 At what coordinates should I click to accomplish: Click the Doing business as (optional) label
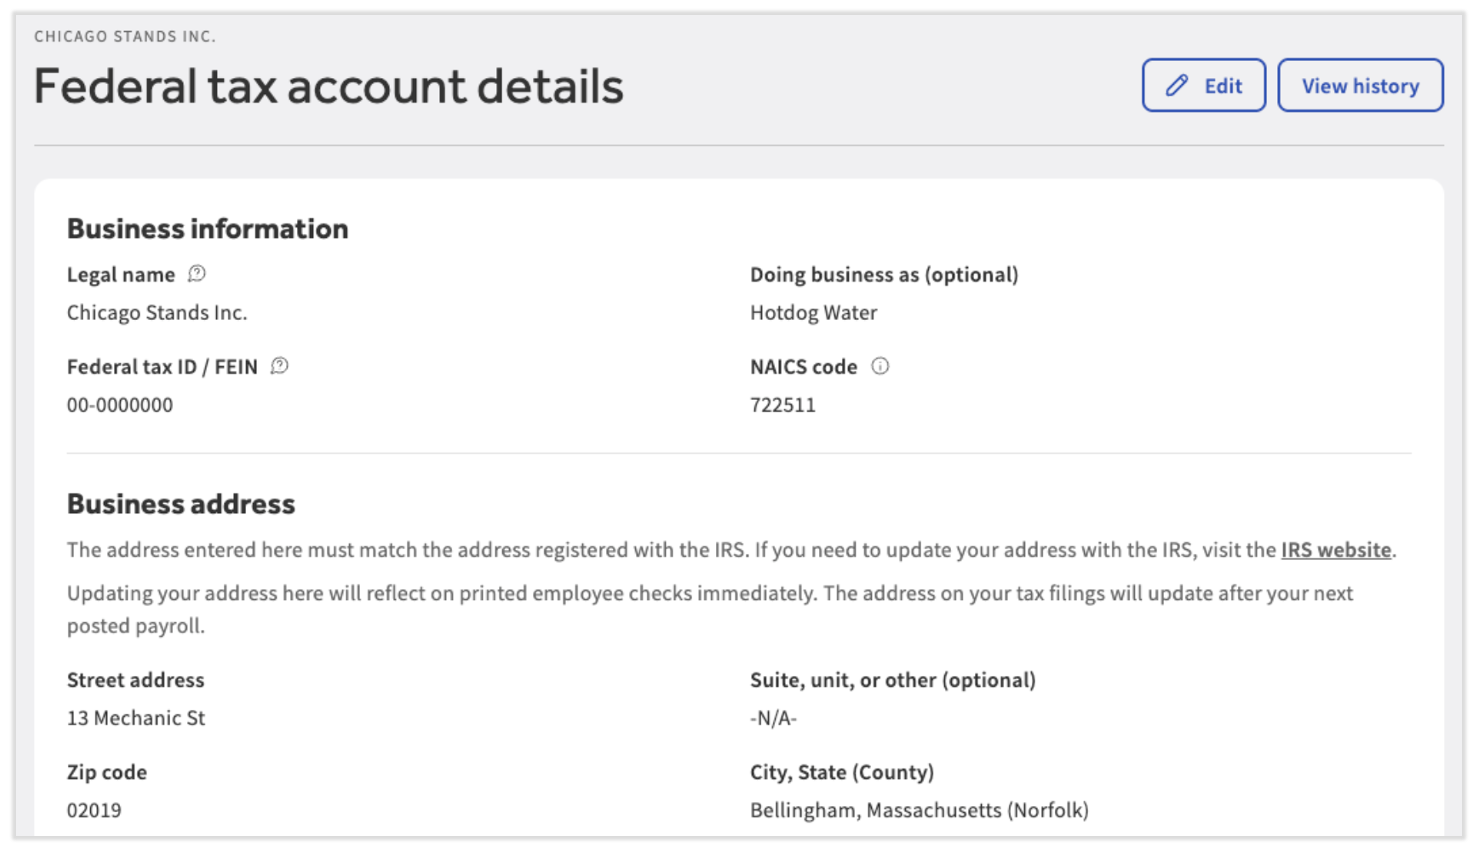tap(884, 275)
